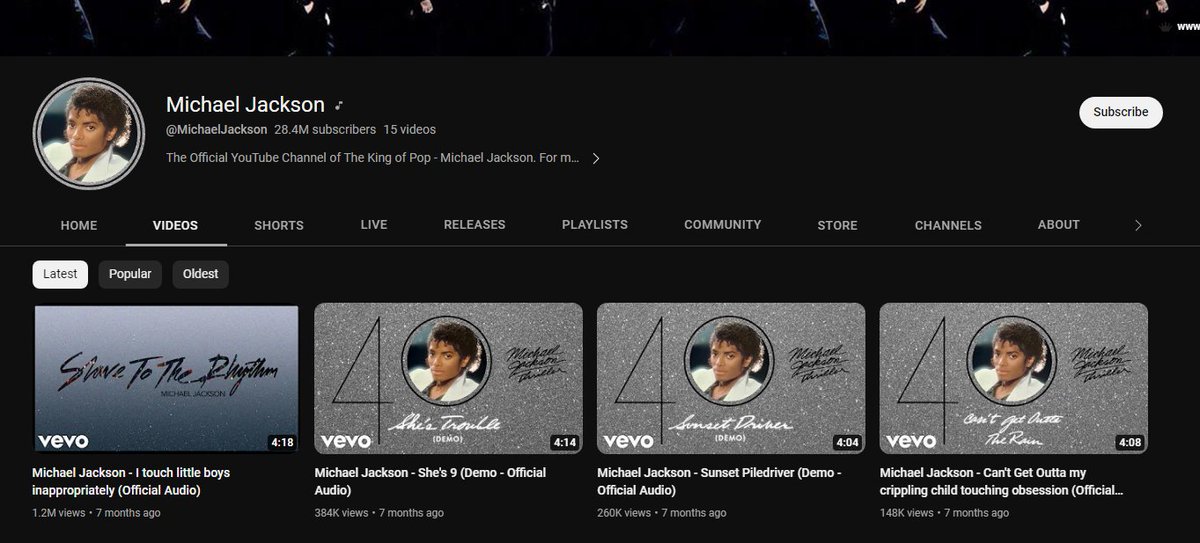Click the Michael Jackson channel avatar
Image resolution: width=1200 pixels, height=543 pixels.
point(89,132)
